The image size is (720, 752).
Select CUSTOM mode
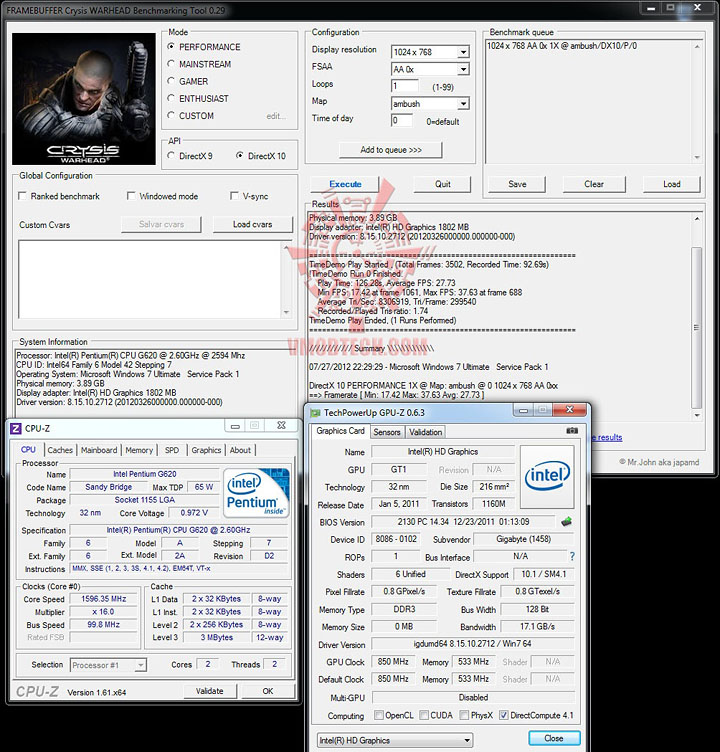click(x=170, y=116)
